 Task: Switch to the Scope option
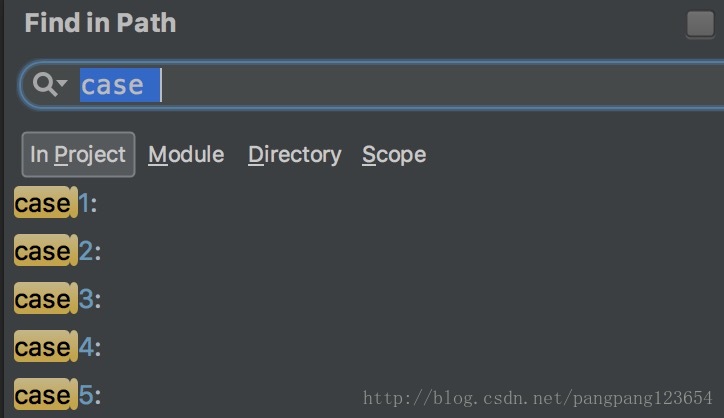coord(394,155)
